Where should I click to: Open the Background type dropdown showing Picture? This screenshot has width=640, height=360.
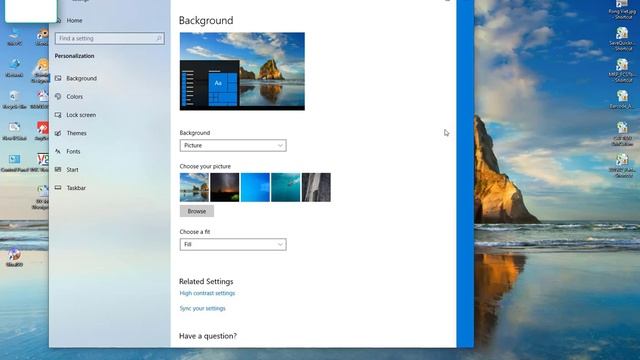(233, 146)
